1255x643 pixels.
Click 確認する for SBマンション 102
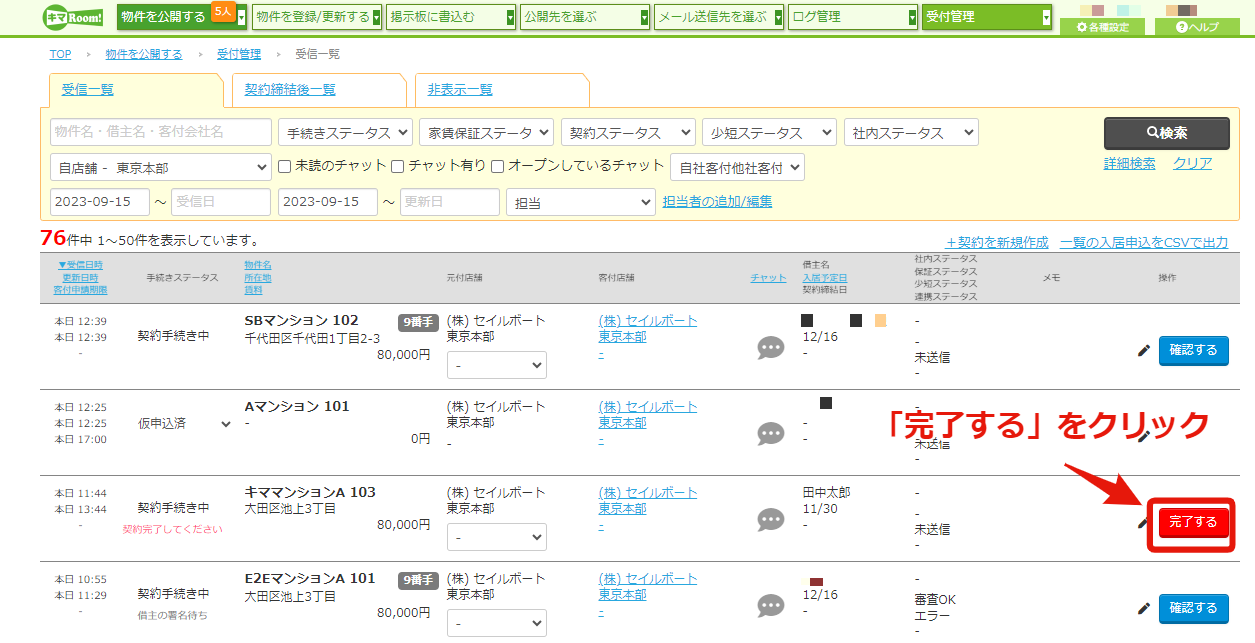pos(1193,350)
